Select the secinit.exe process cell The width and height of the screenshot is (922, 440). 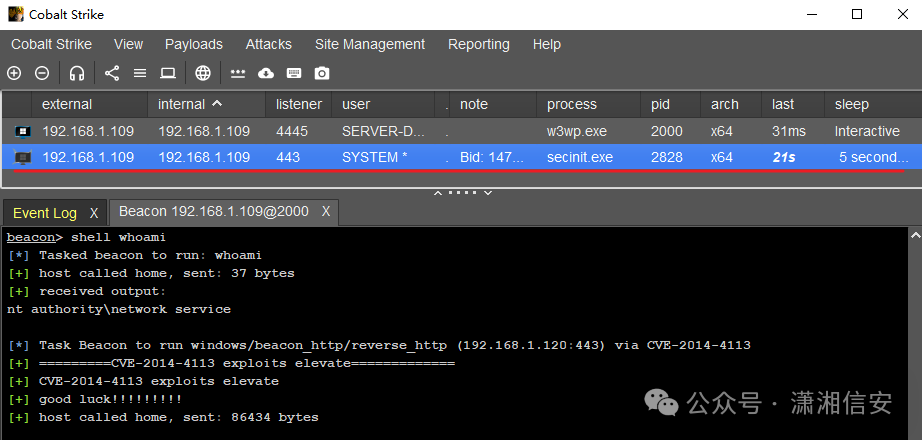click(x=589, y=157)
